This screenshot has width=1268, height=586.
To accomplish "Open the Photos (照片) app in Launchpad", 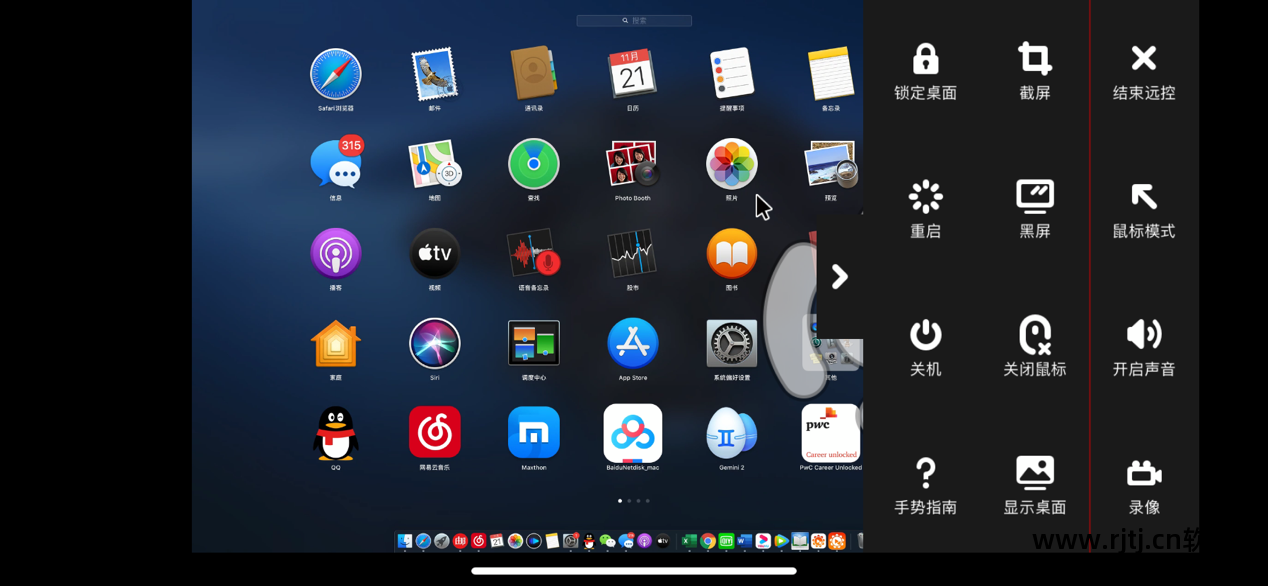I will point(731,164).
